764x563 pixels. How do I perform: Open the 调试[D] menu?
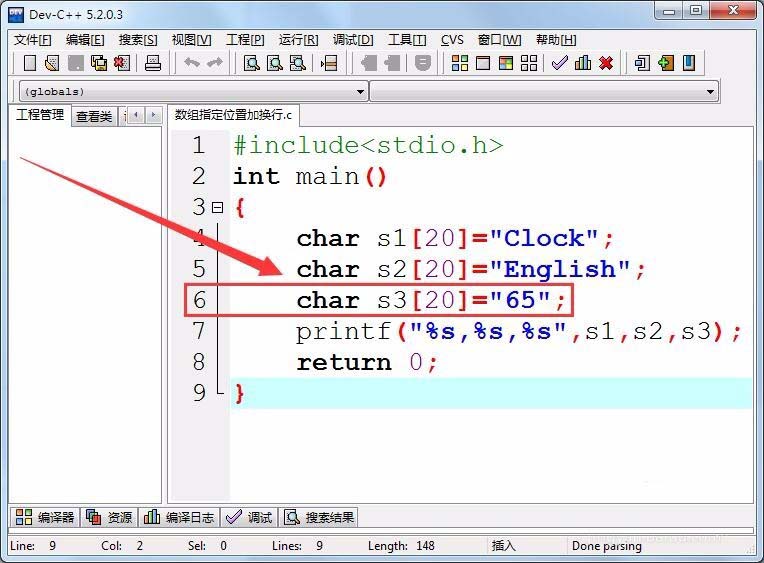tap(353, 40)
